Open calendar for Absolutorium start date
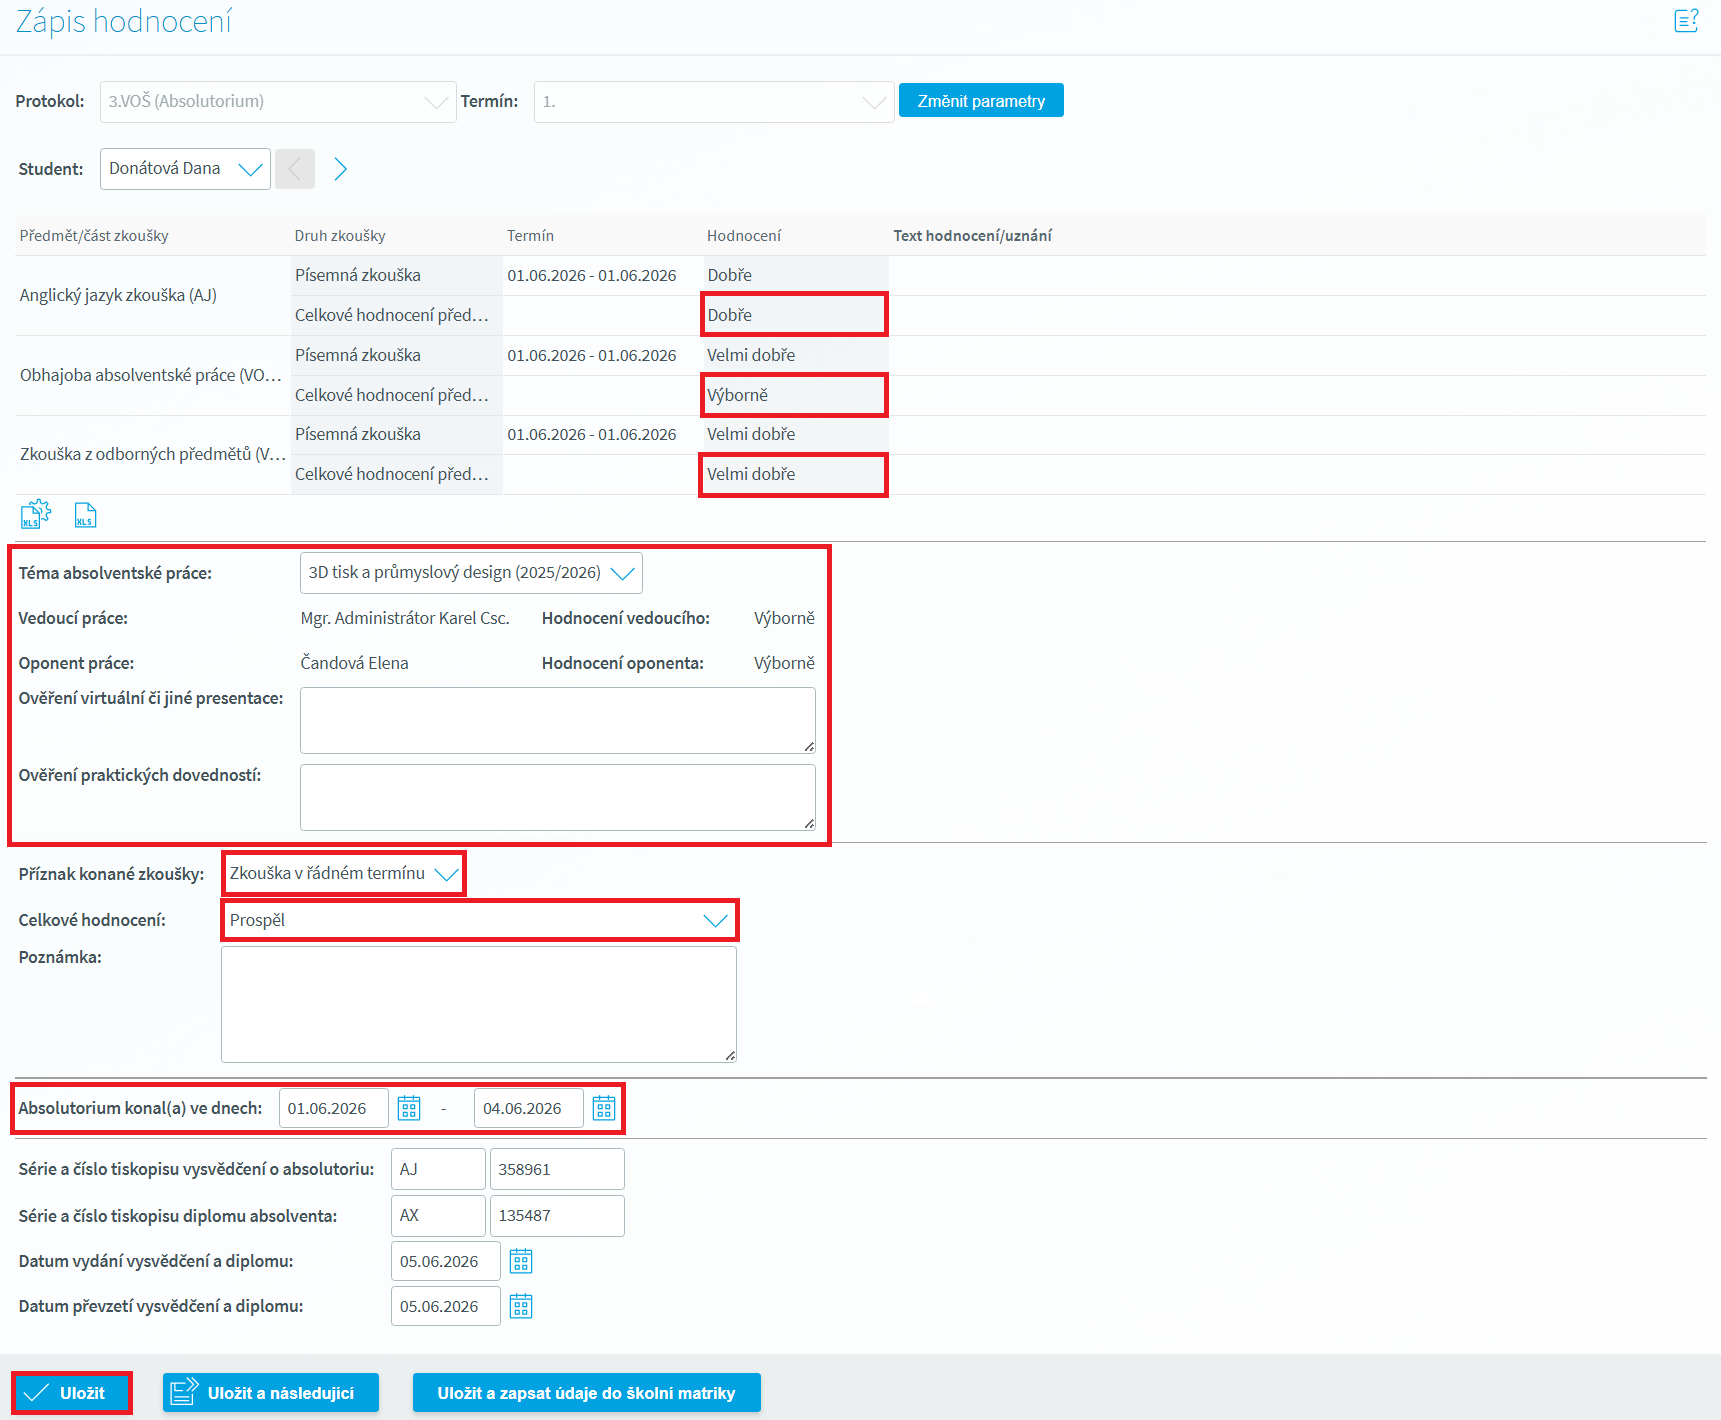This screenshot has width=1721, height=1420. (409, 1108)
